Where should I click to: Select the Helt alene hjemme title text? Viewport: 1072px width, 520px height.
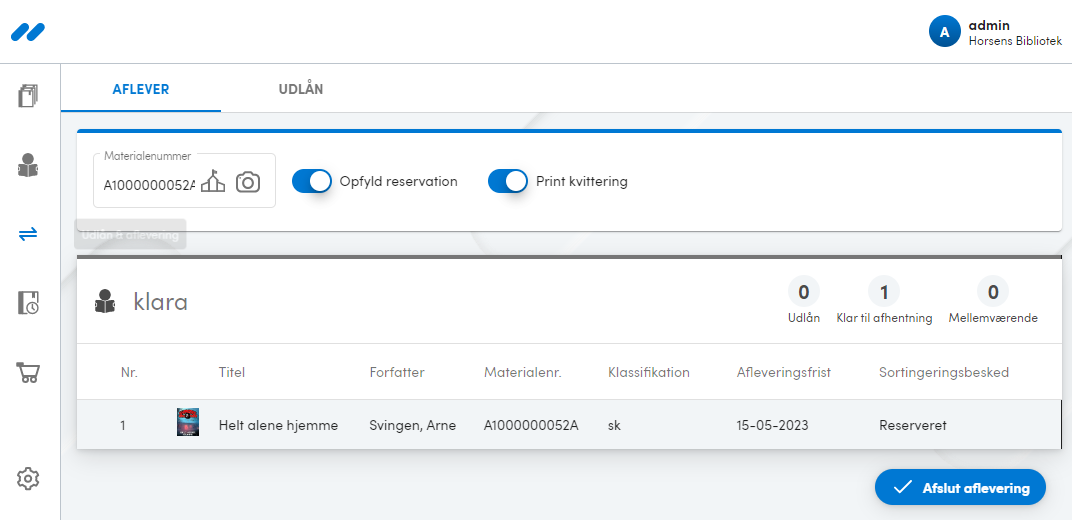278,425
